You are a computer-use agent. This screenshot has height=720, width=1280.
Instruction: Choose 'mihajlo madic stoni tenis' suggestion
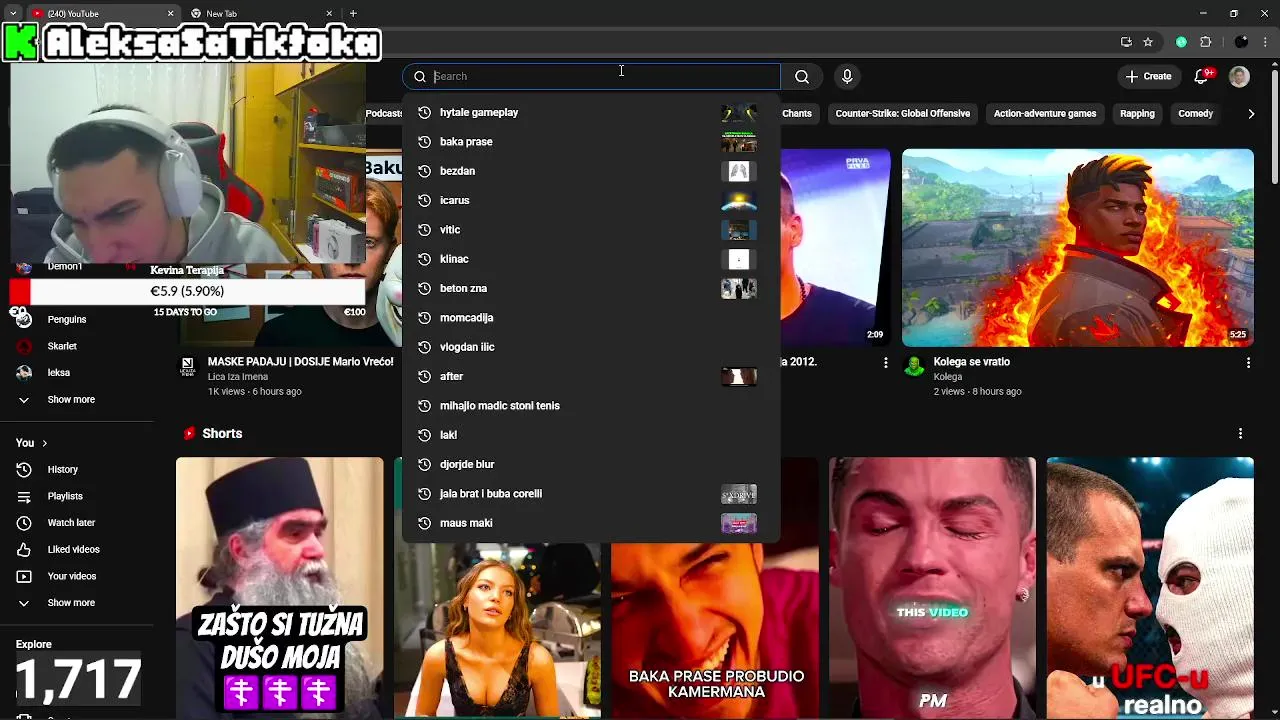(x=590, y=406)
